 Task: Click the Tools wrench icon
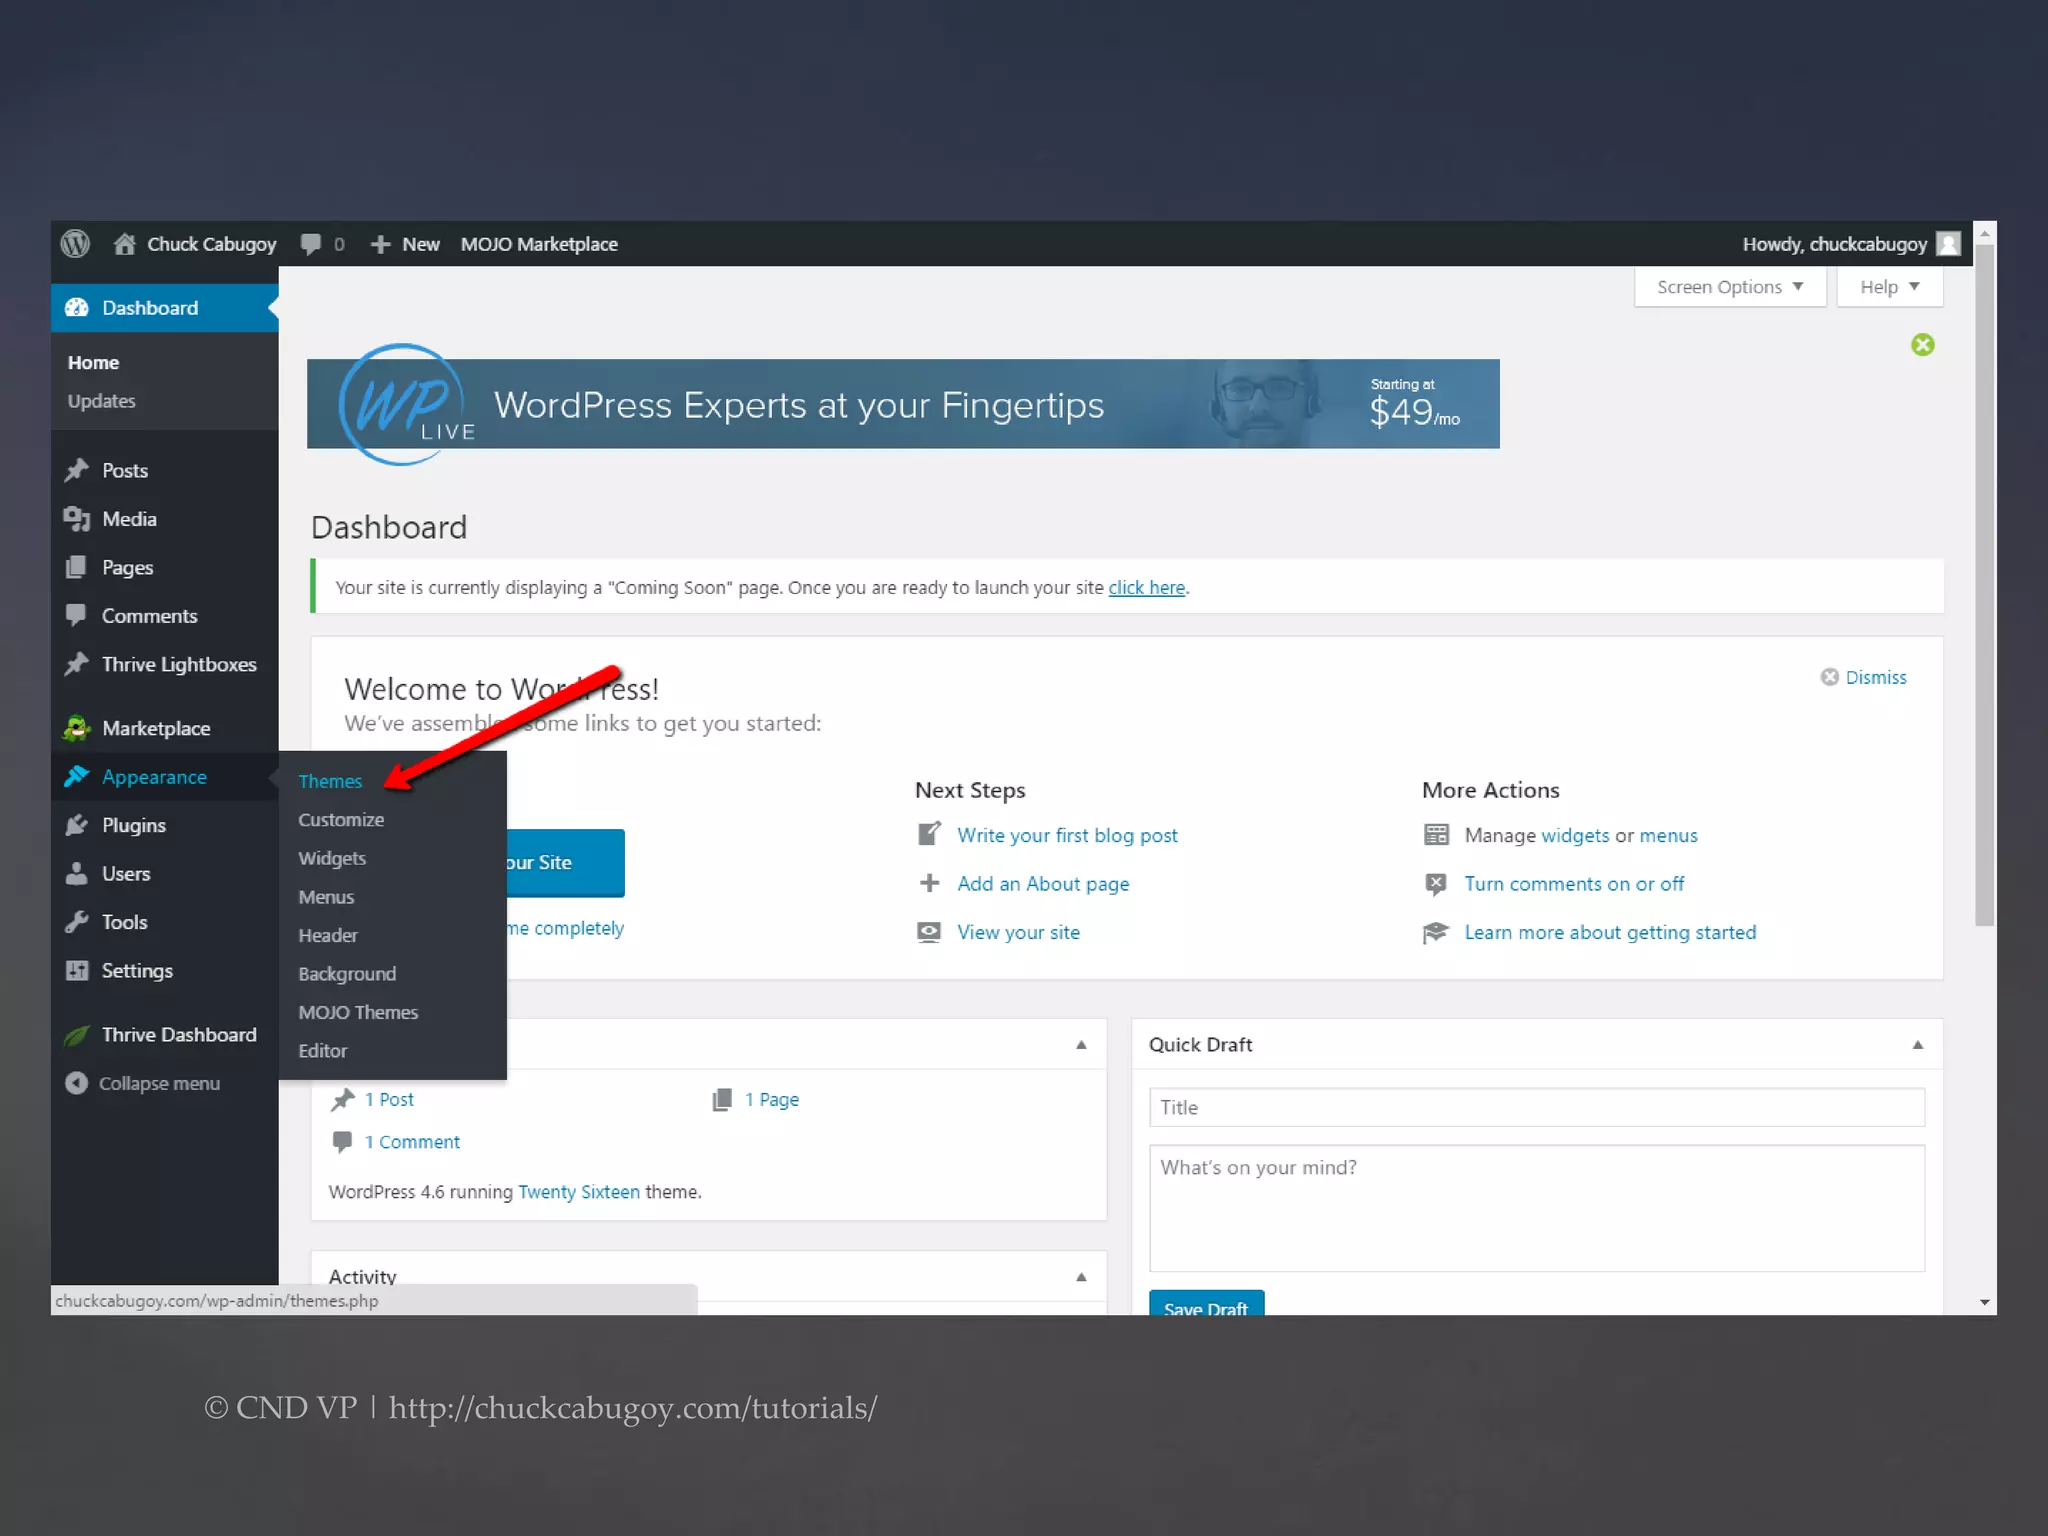[77, 922]
